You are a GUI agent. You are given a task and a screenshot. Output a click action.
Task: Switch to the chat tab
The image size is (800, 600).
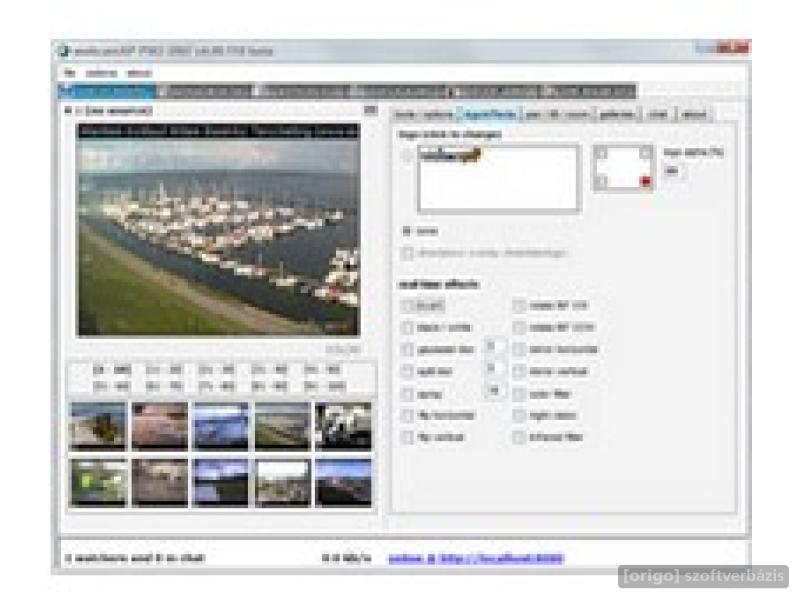point(657,115)
